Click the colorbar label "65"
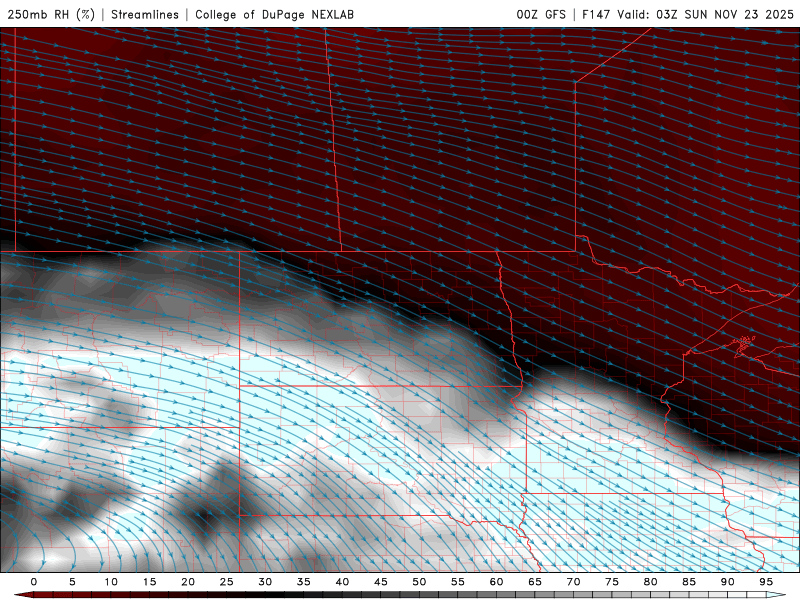This screenshot has height=600, width=800. [535, 582]
